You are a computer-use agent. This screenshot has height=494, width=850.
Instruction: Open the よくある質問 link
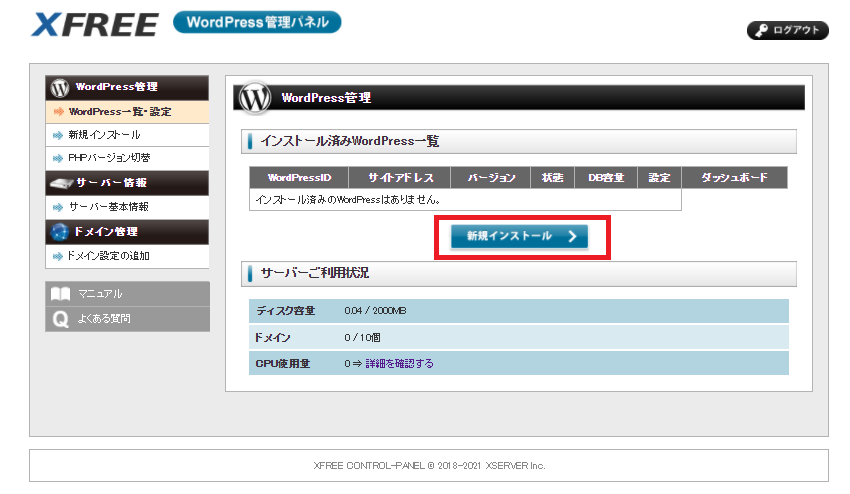127,319
